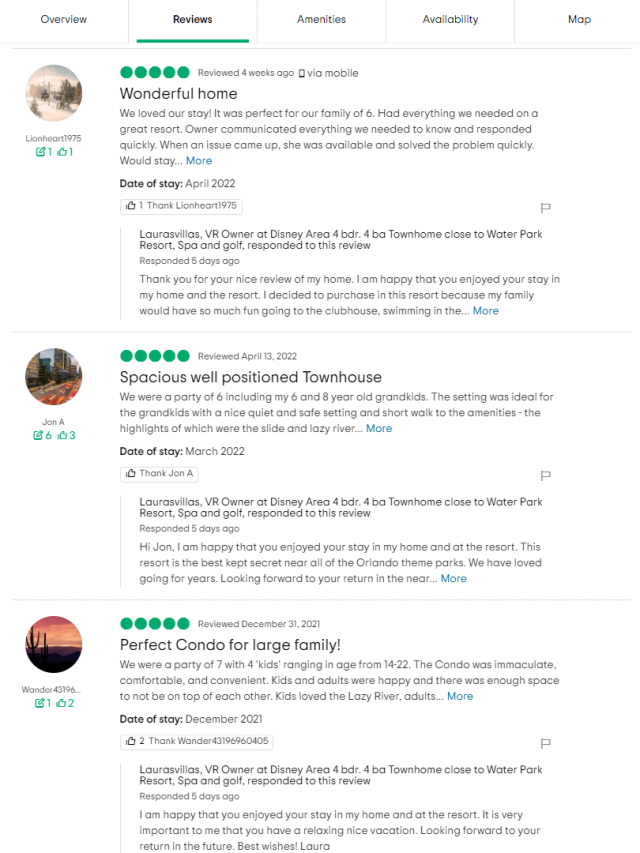
Task: Click the flag icon on Jon A's review
Action: [545, 475]
